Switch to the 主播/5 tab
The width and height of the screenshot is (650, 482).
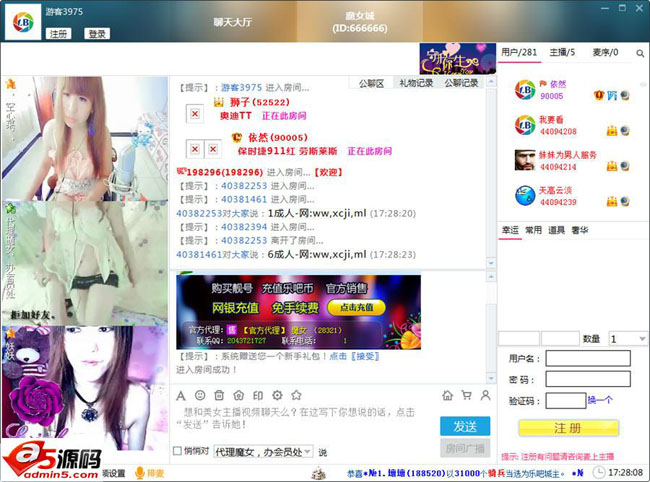coord(562,52)
